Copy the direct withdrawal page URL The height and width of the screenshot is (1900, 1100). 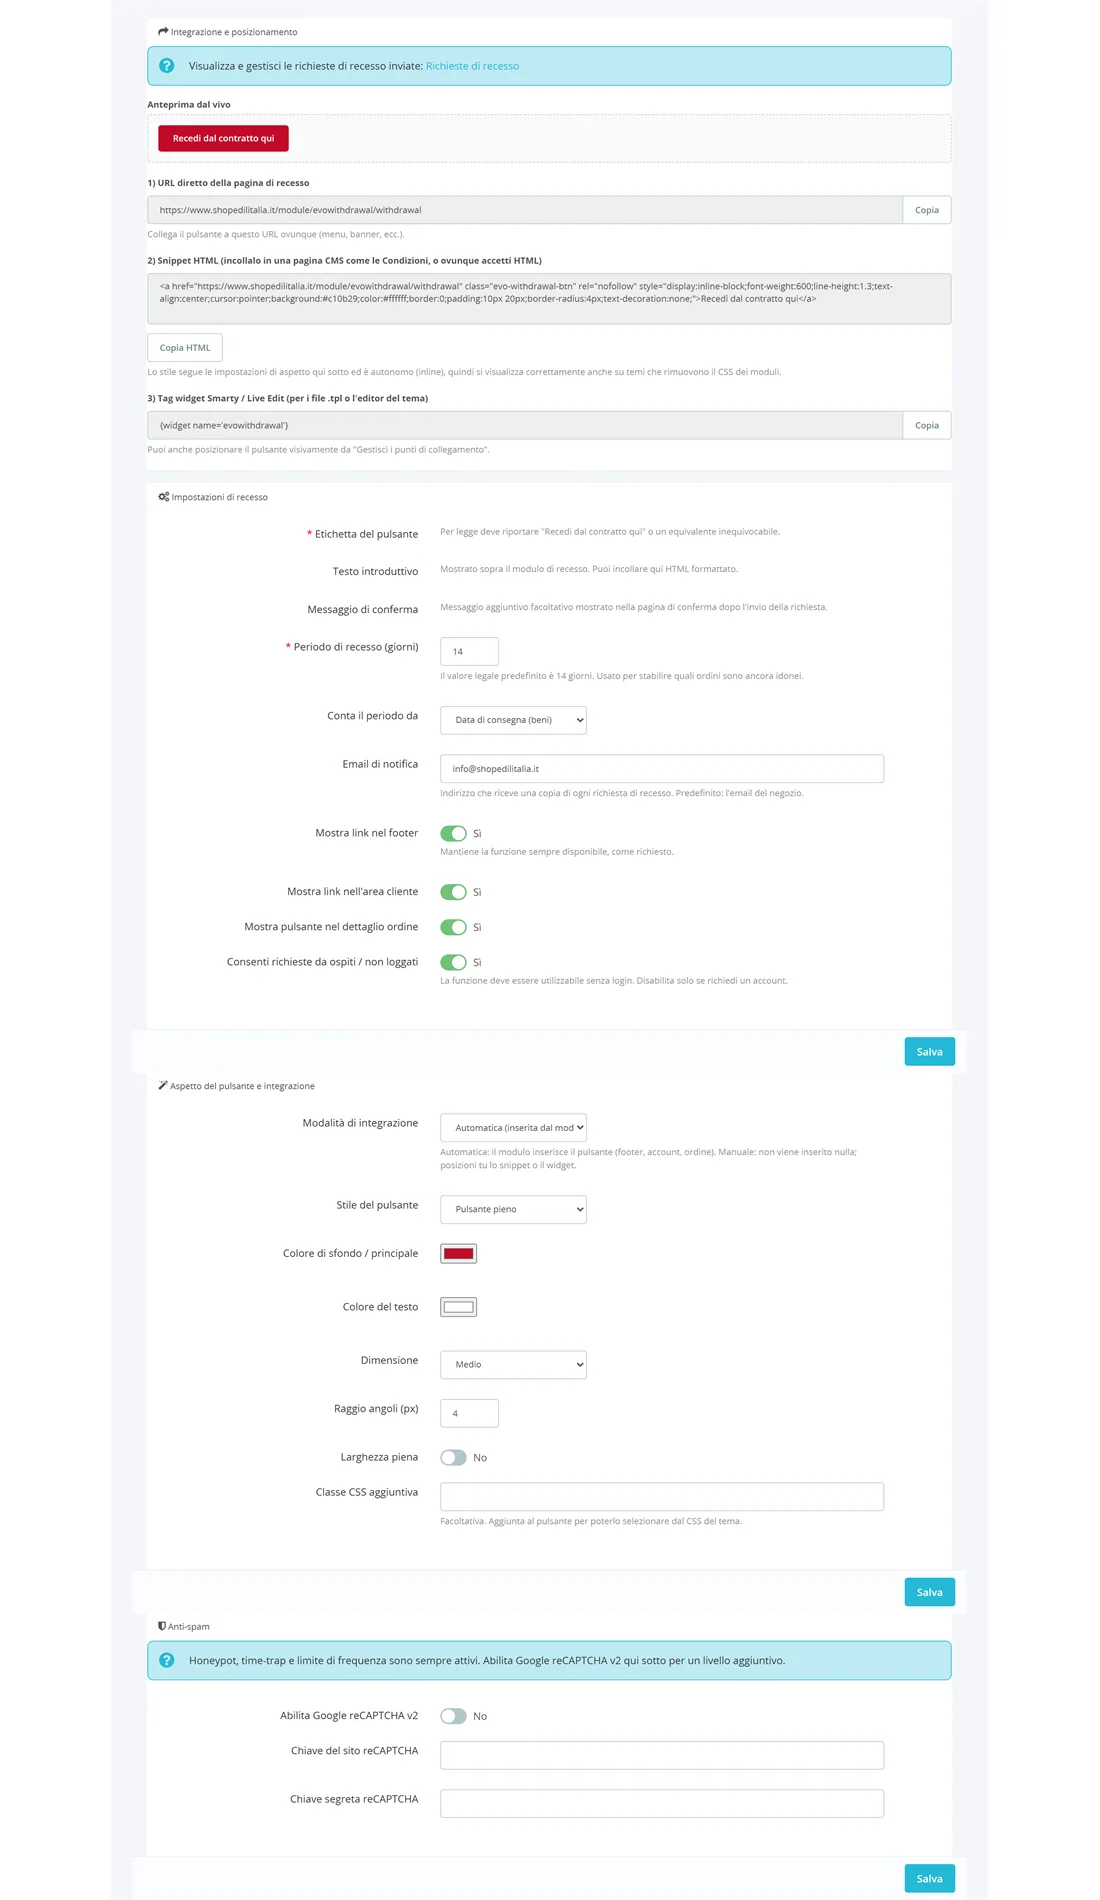(x=927, y=210)
